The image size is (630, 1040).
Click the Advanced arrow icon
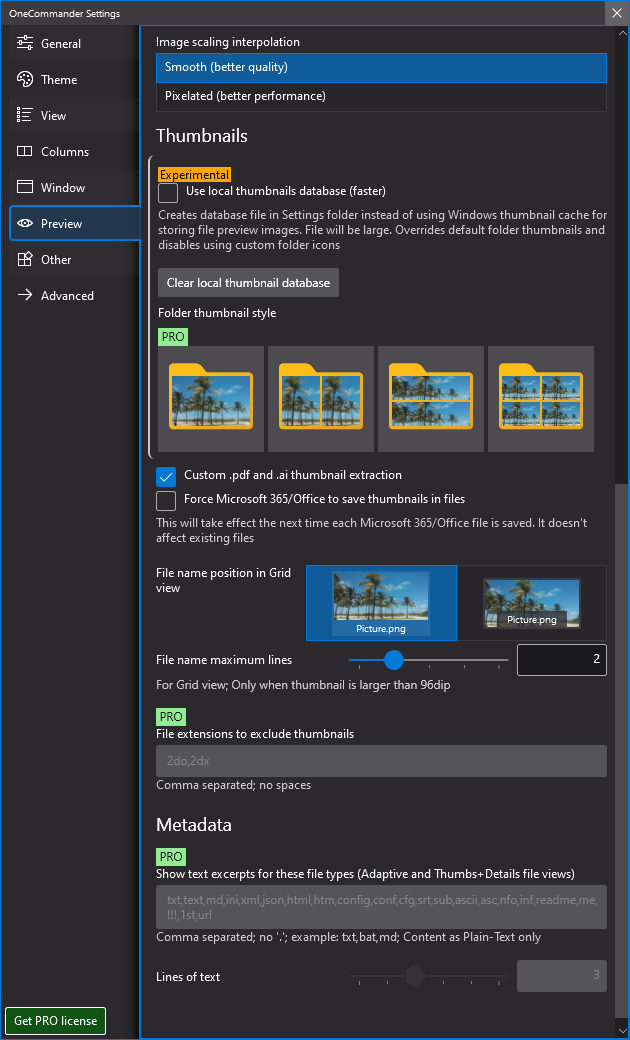click(24, 296)
